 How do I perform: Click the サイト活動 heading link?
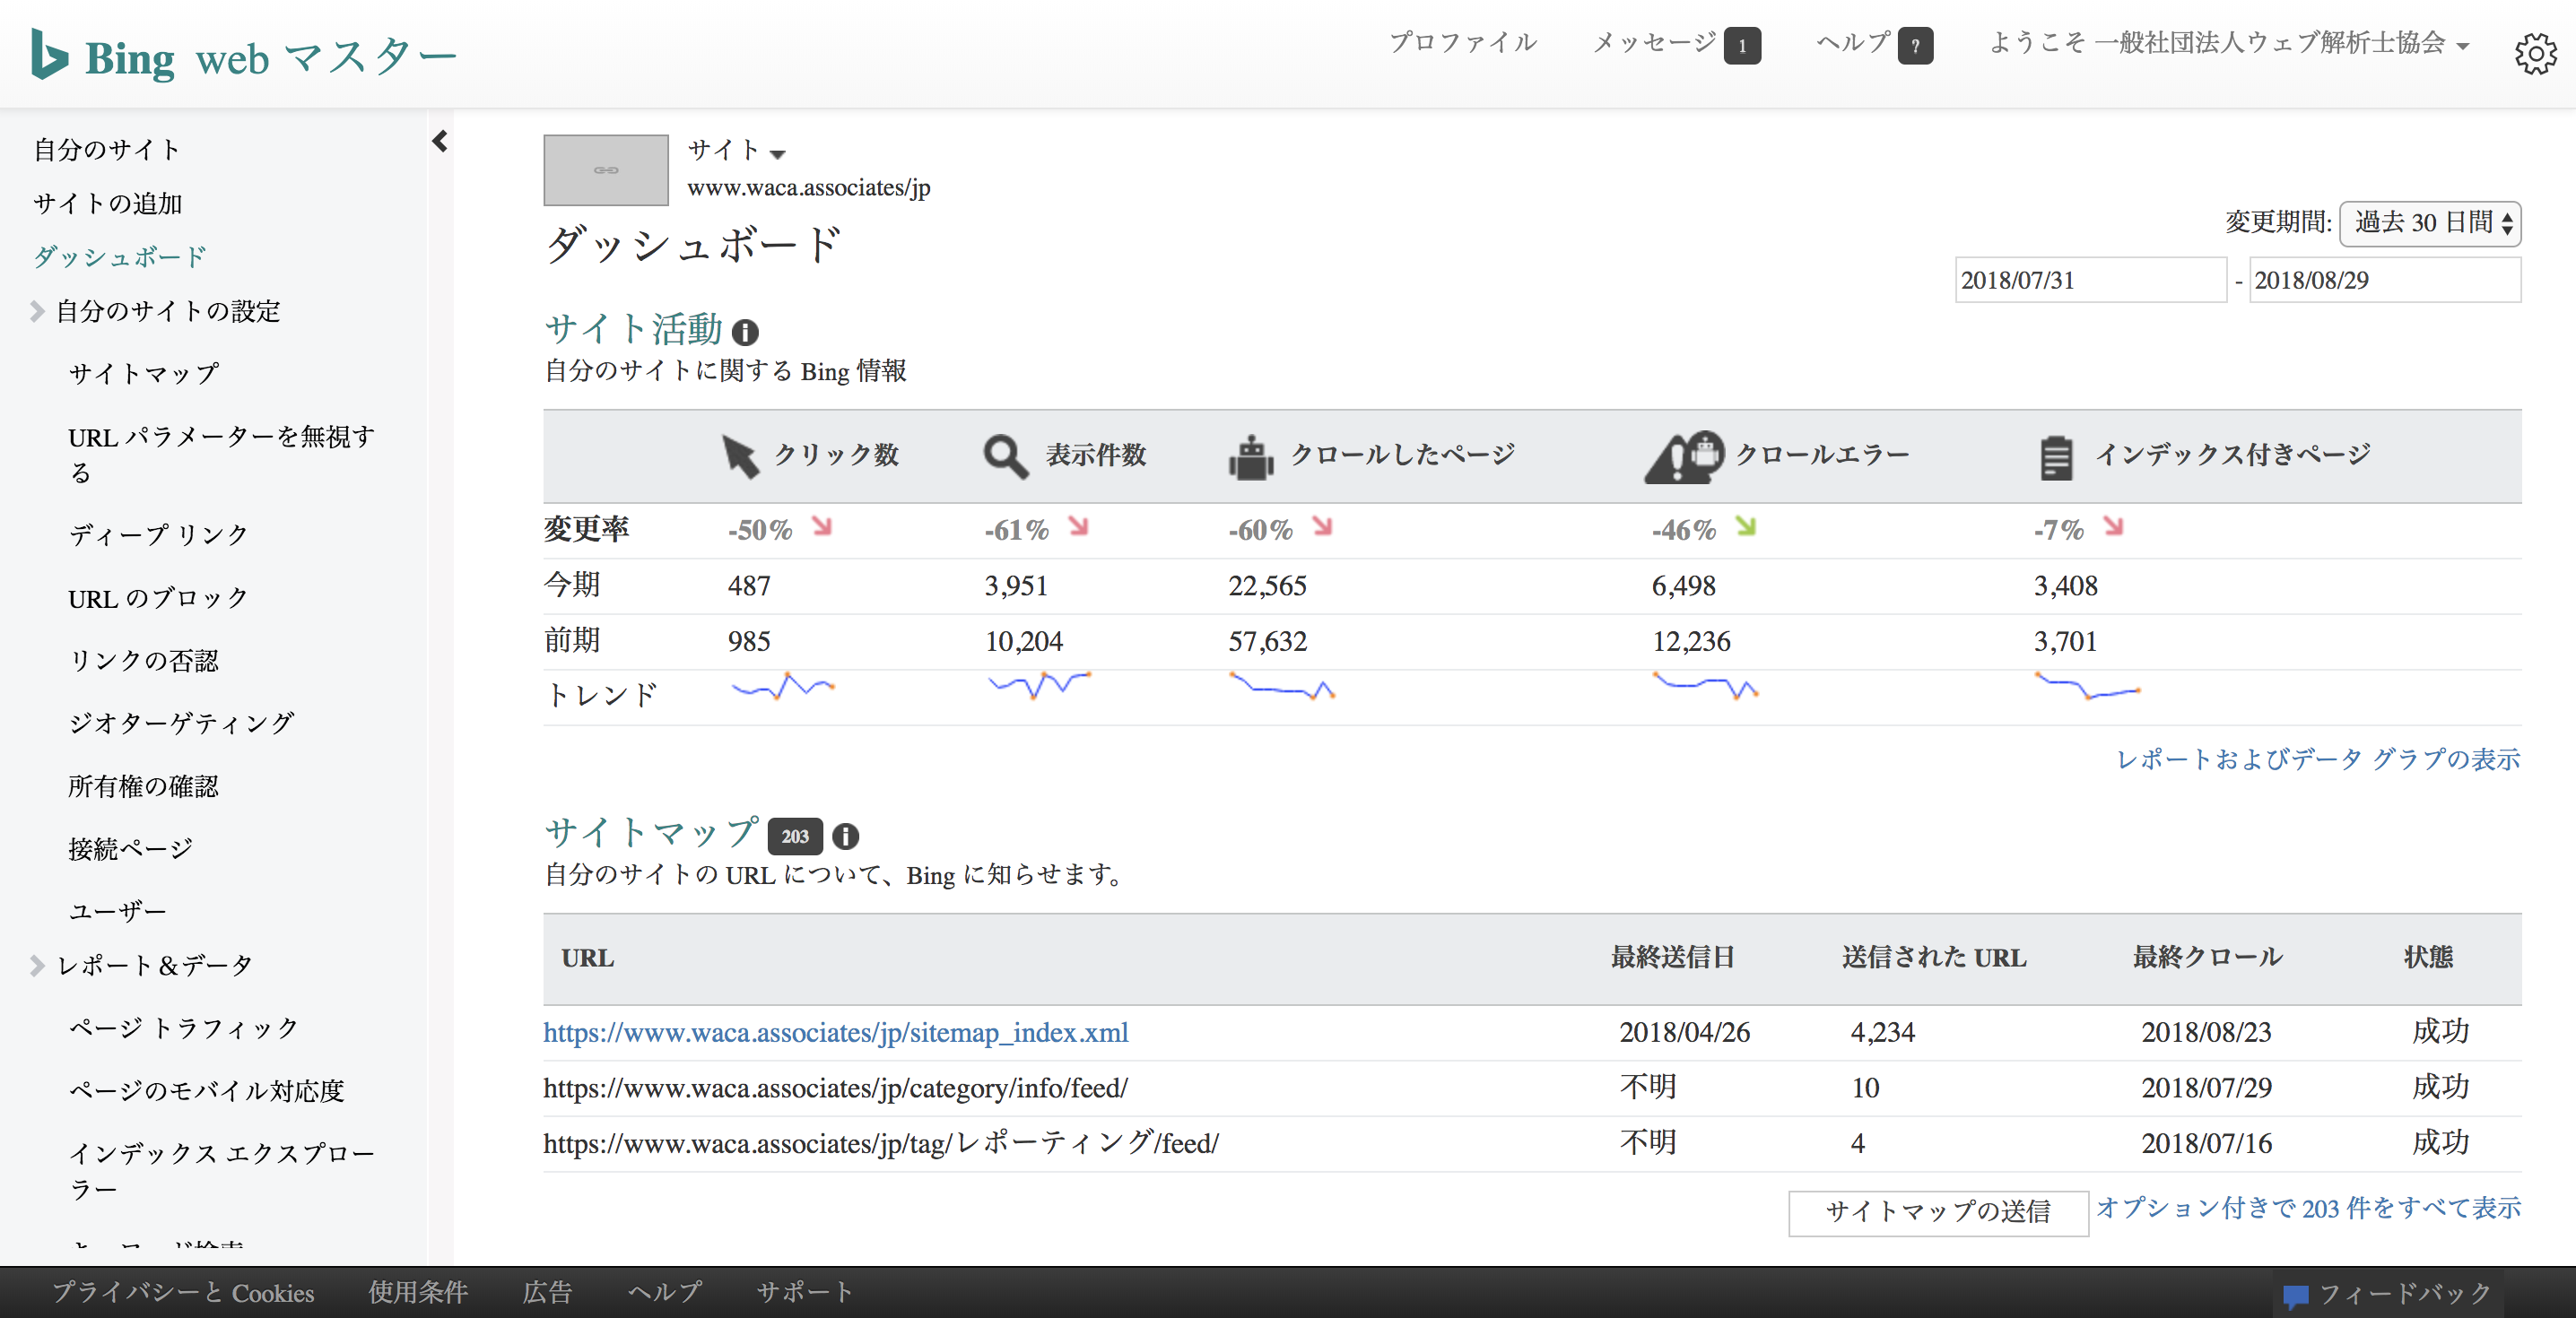pos(633,329)
